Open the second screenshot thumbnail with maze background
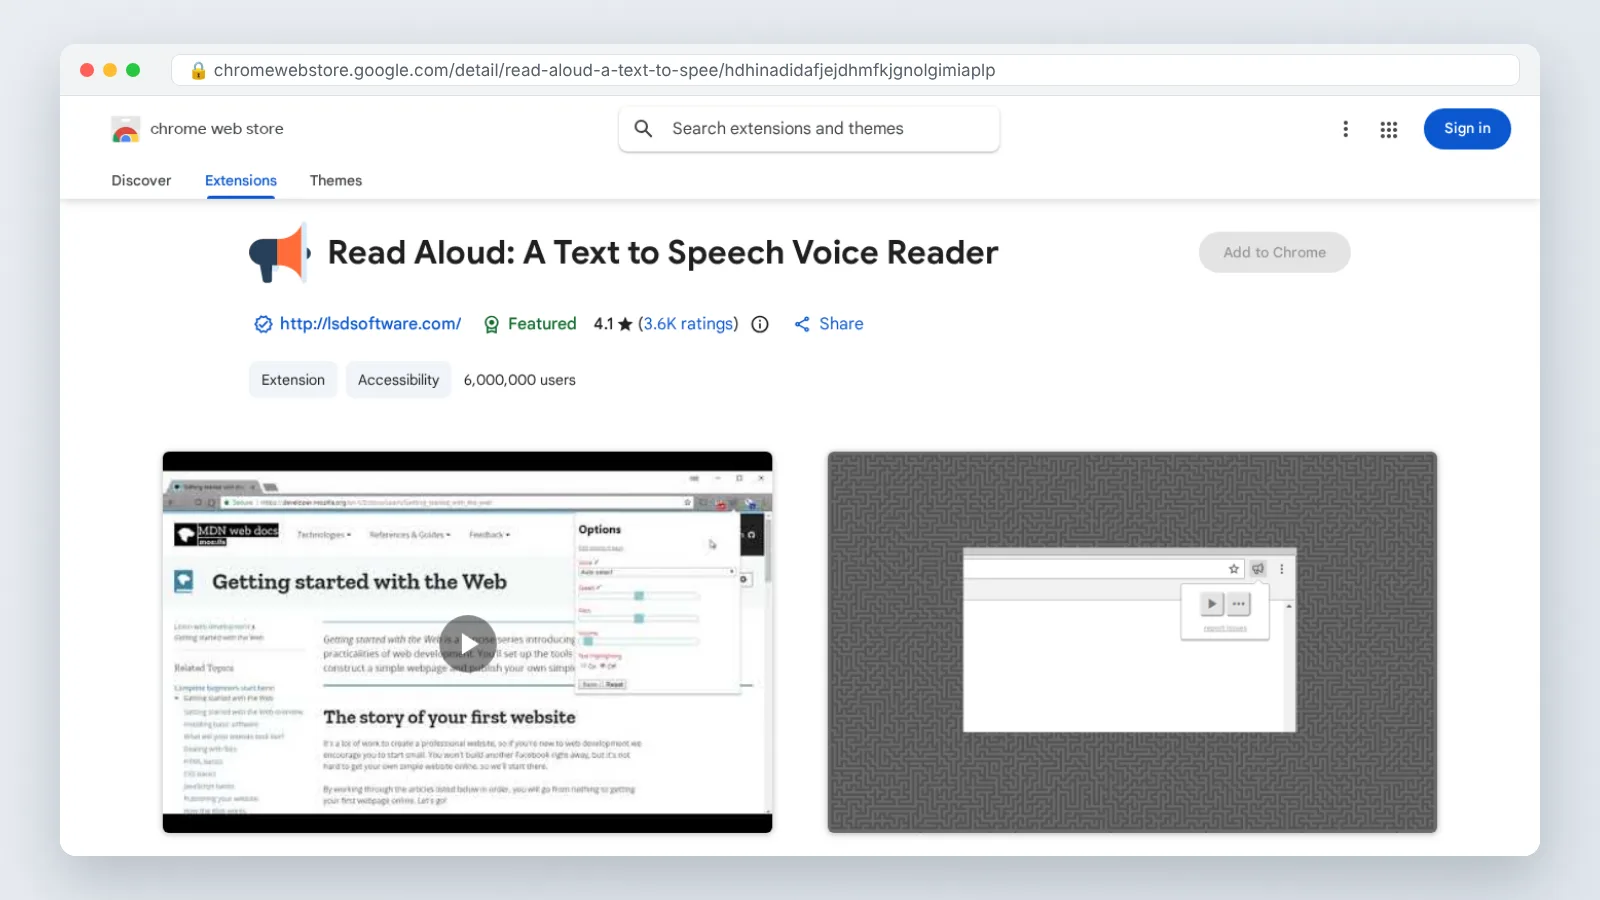Screen dimensions: 1600x900 point(1132,642)
